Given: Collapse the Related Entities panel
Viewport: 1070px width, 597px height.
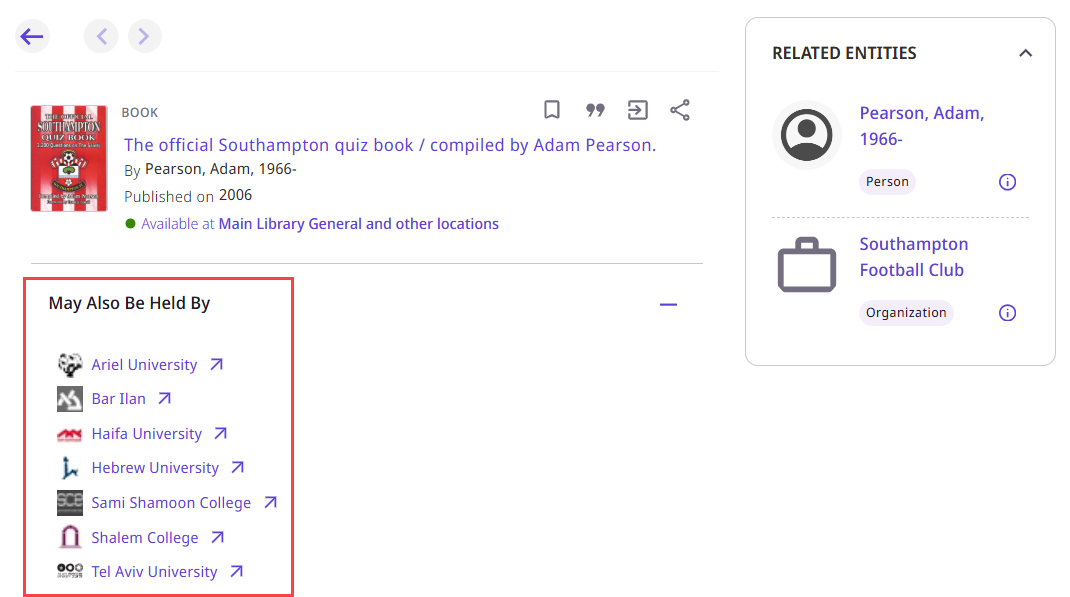Looking at the screenshot, I should [x=1025, y=53].
